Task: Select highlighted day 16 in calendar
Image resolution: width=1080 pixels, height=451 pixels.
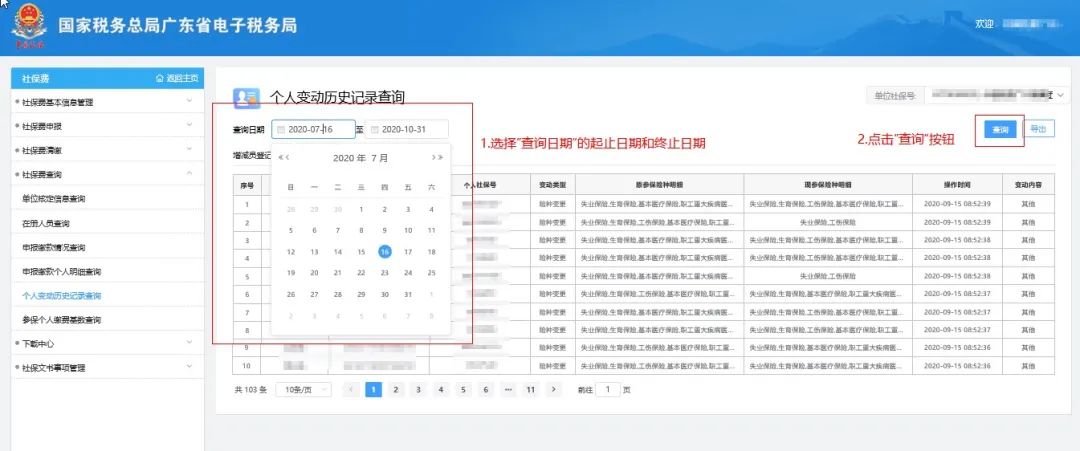Action: click(x=384, y=252)
